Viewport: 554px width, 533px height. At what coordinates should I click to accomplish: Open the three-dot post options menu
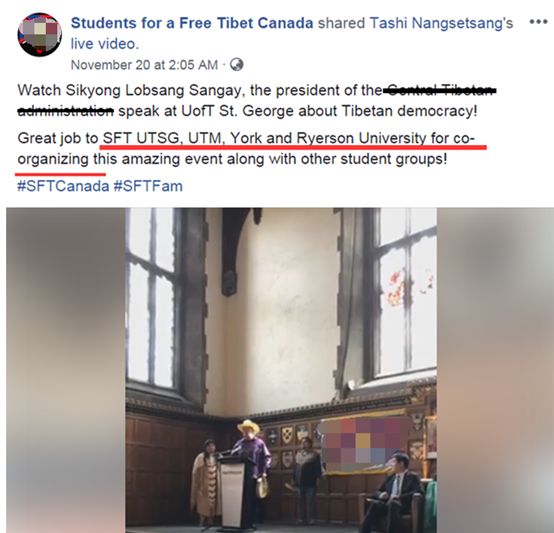[x=538, y=22]
